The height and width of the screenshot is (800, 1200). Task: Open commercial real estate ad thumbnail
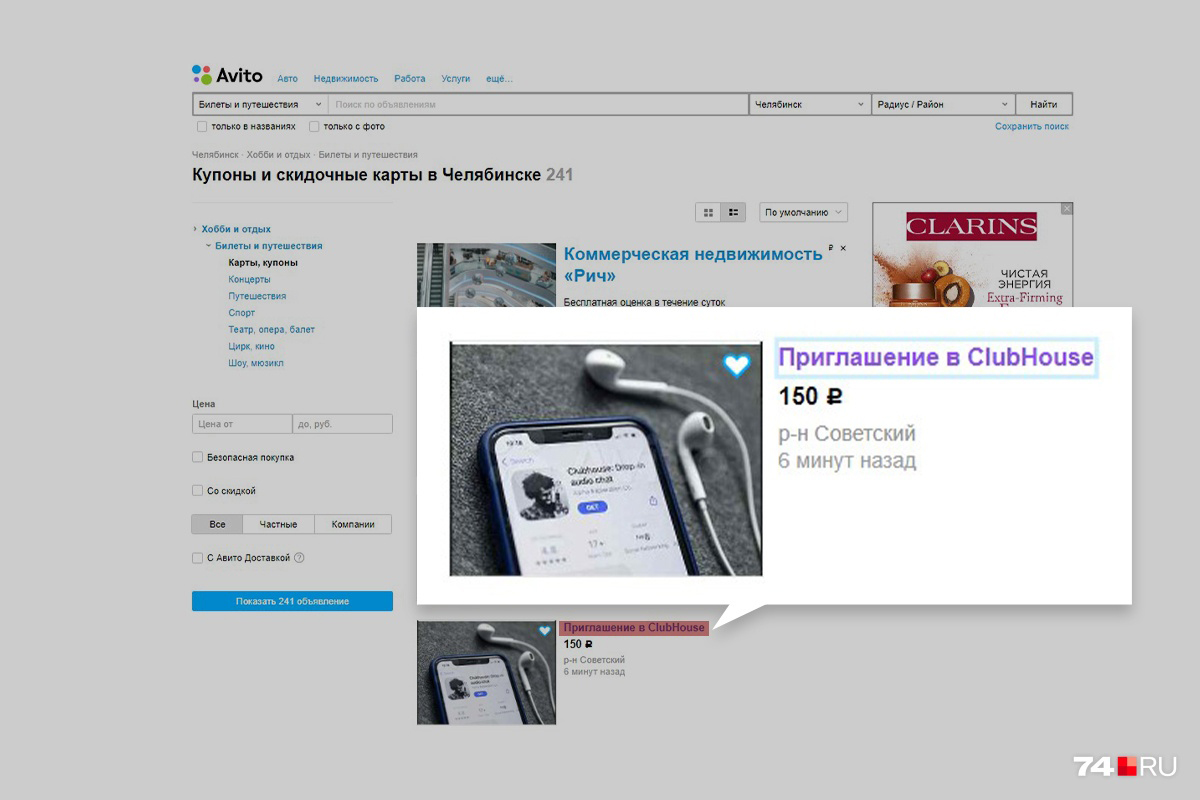[486, 275]
